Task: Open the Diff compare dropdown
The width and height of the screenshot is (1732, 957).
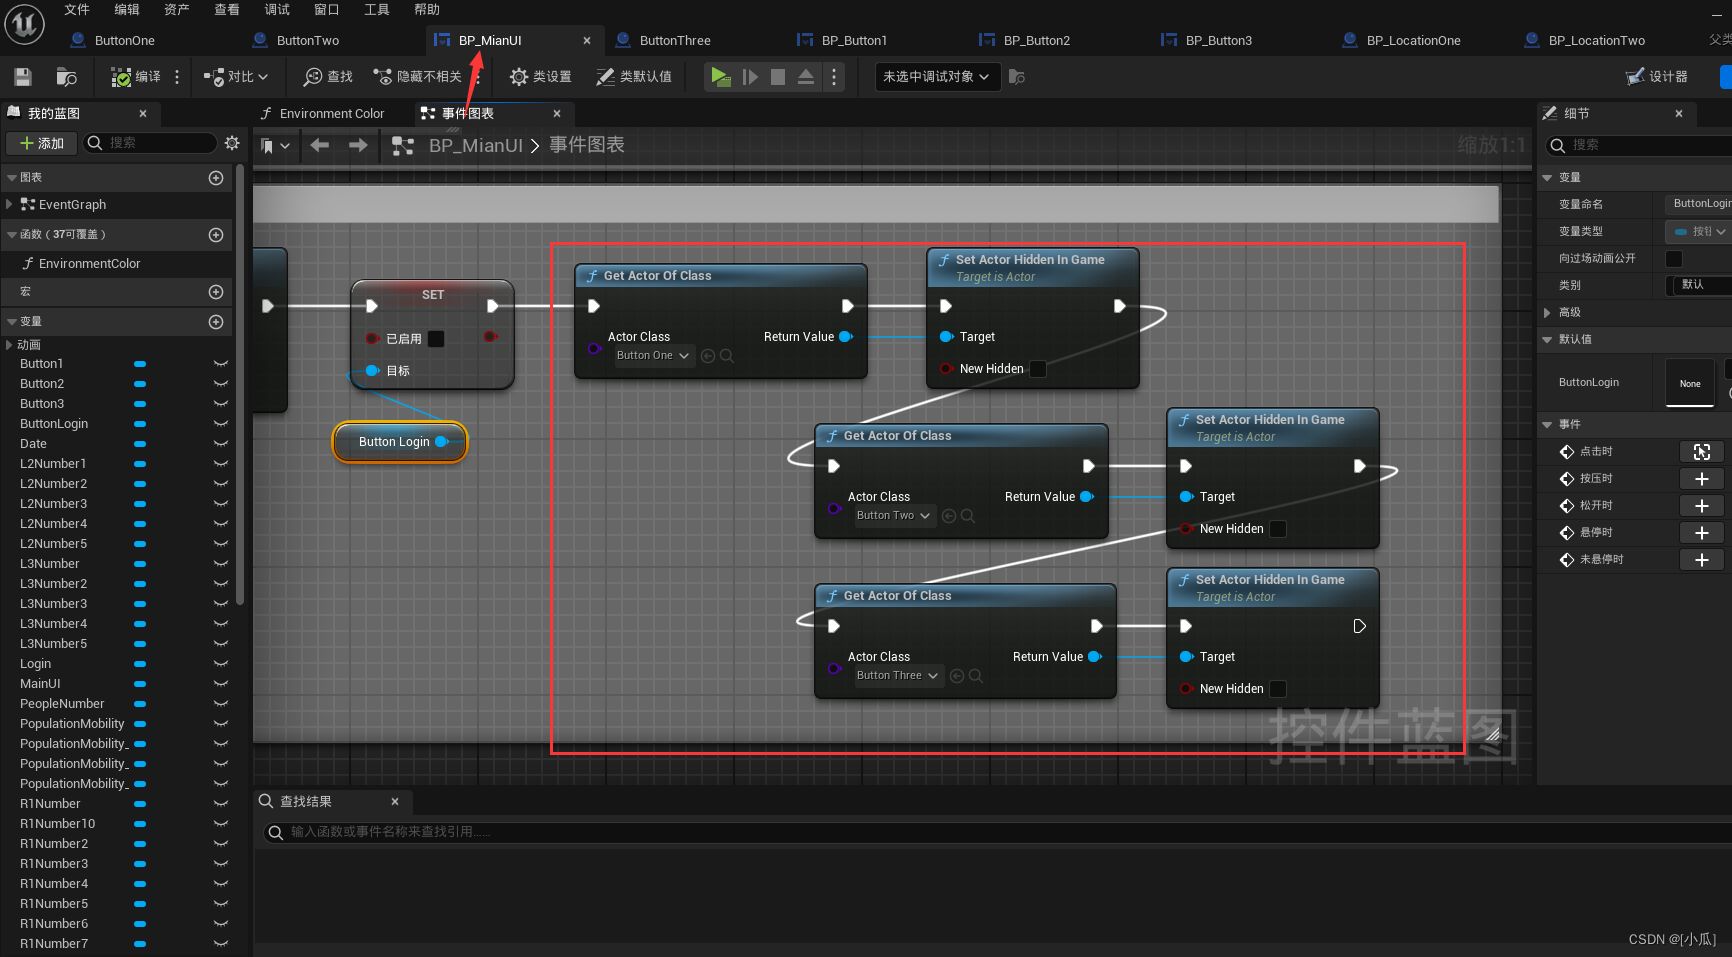Action: pyautogui.click(x=236, y=77)
